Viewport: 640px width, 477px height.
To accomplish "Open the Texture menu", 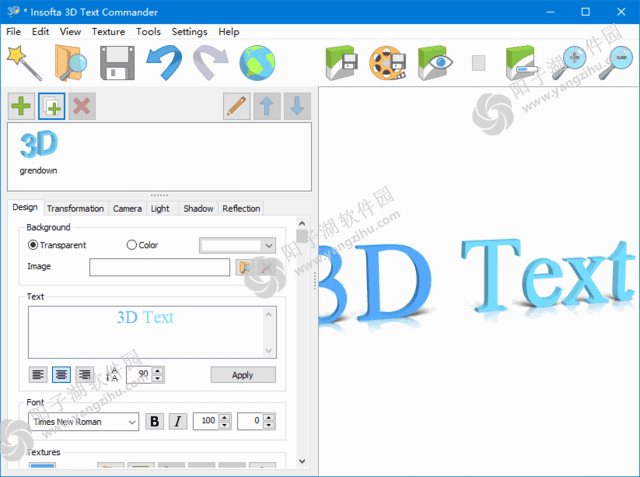I will (108, 32).
